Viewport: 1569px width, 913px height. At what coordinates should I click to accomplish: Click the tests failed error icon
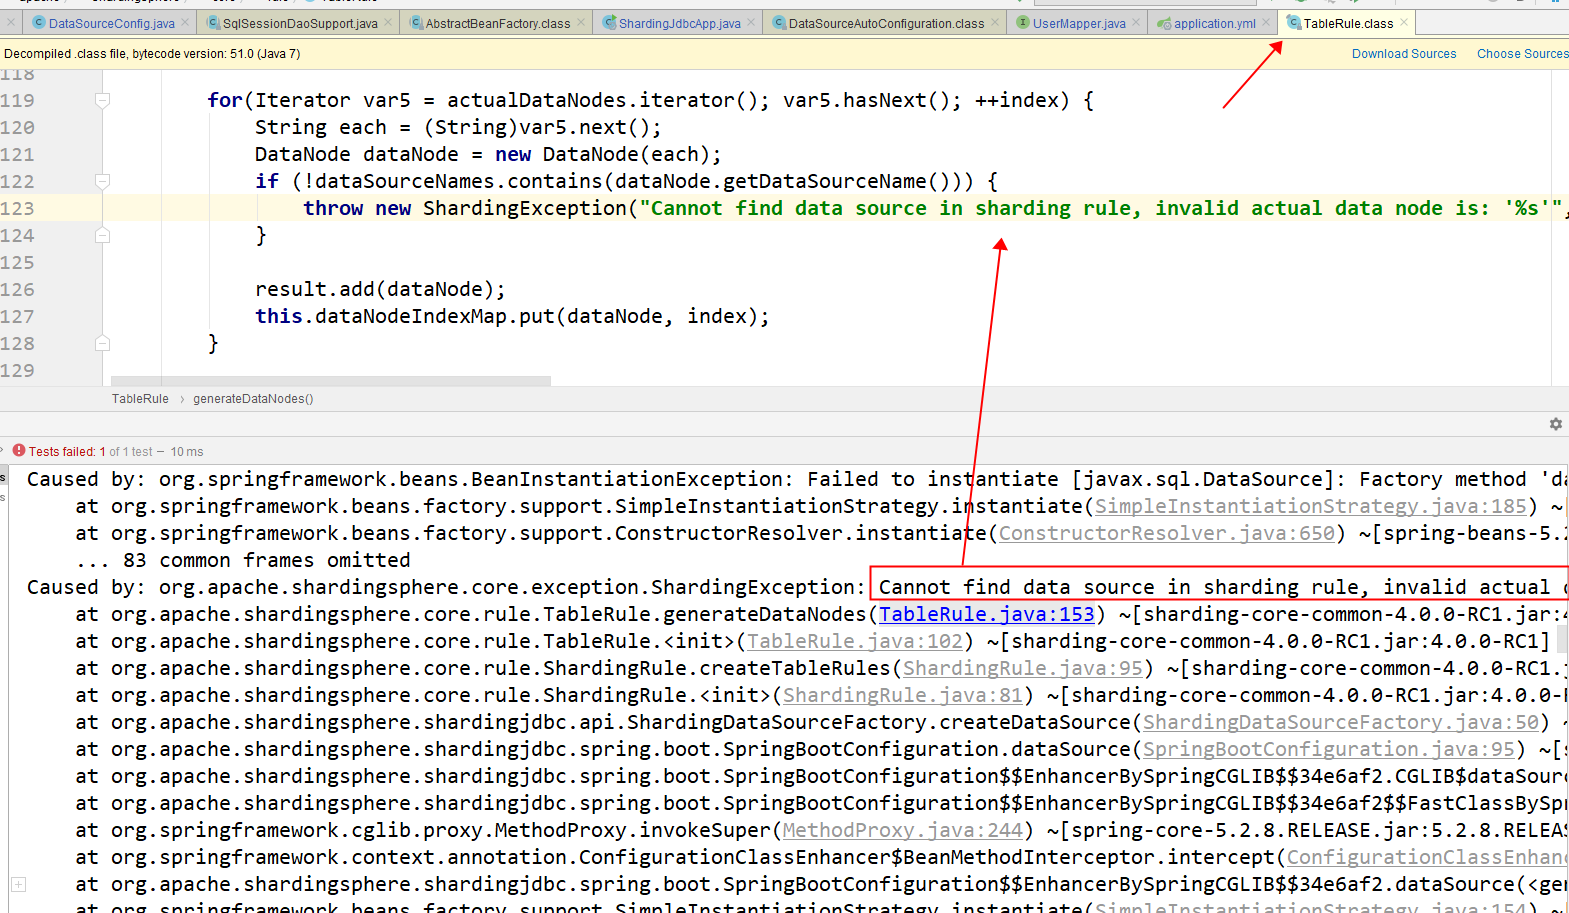tap(19, 451)
